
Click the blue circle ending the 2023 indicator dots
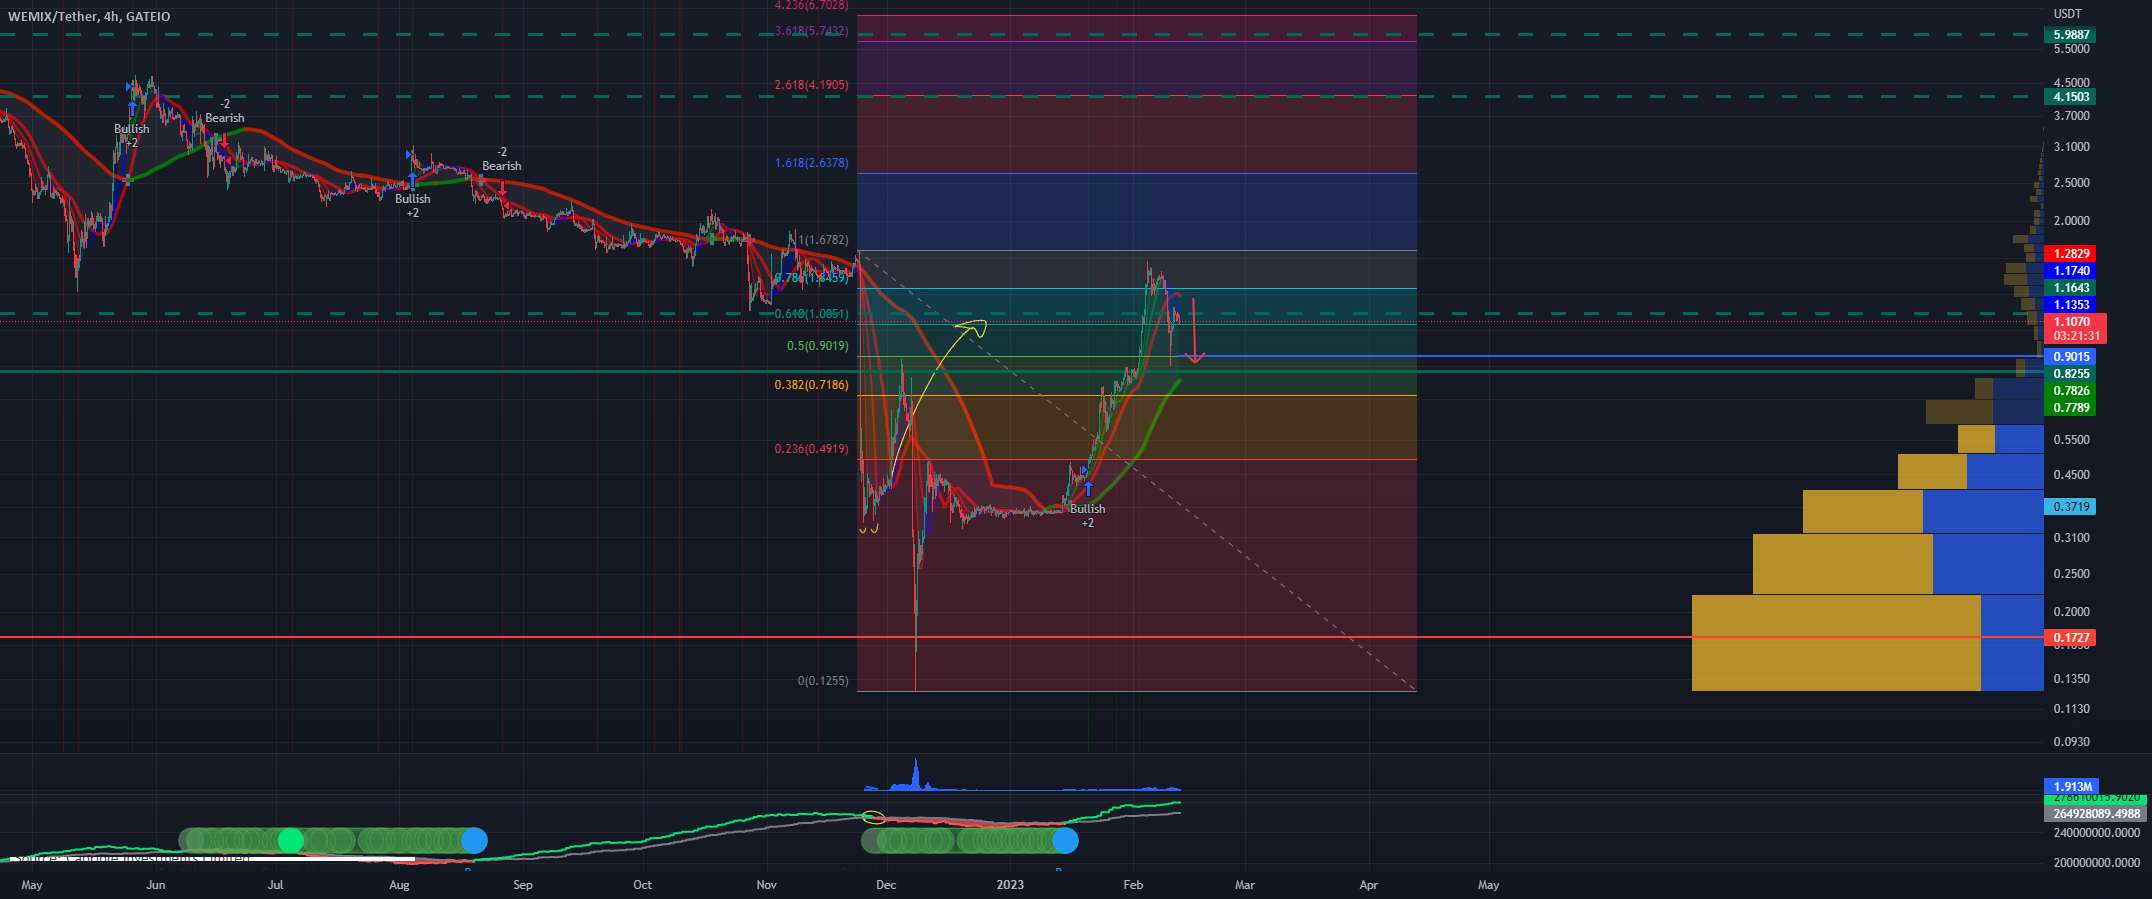(x=1065, y=840)
